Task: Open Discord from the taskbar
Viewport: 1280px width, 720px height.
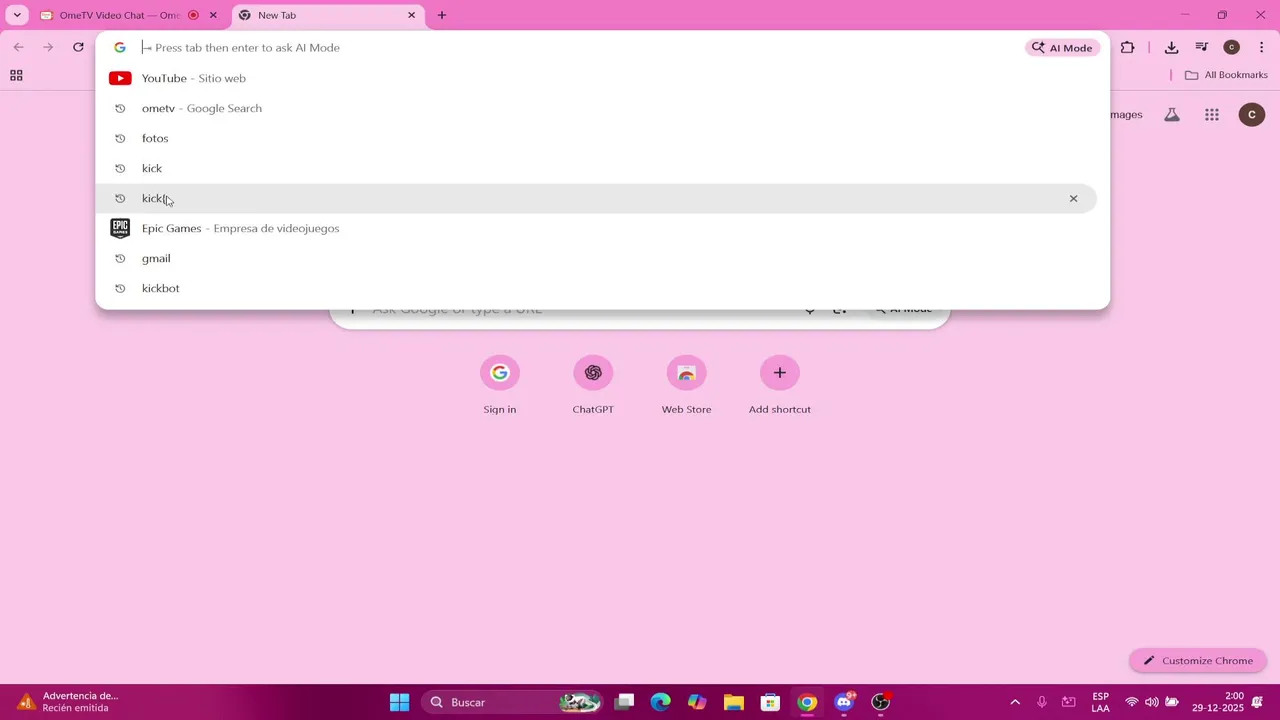Action: pos(844,702)
